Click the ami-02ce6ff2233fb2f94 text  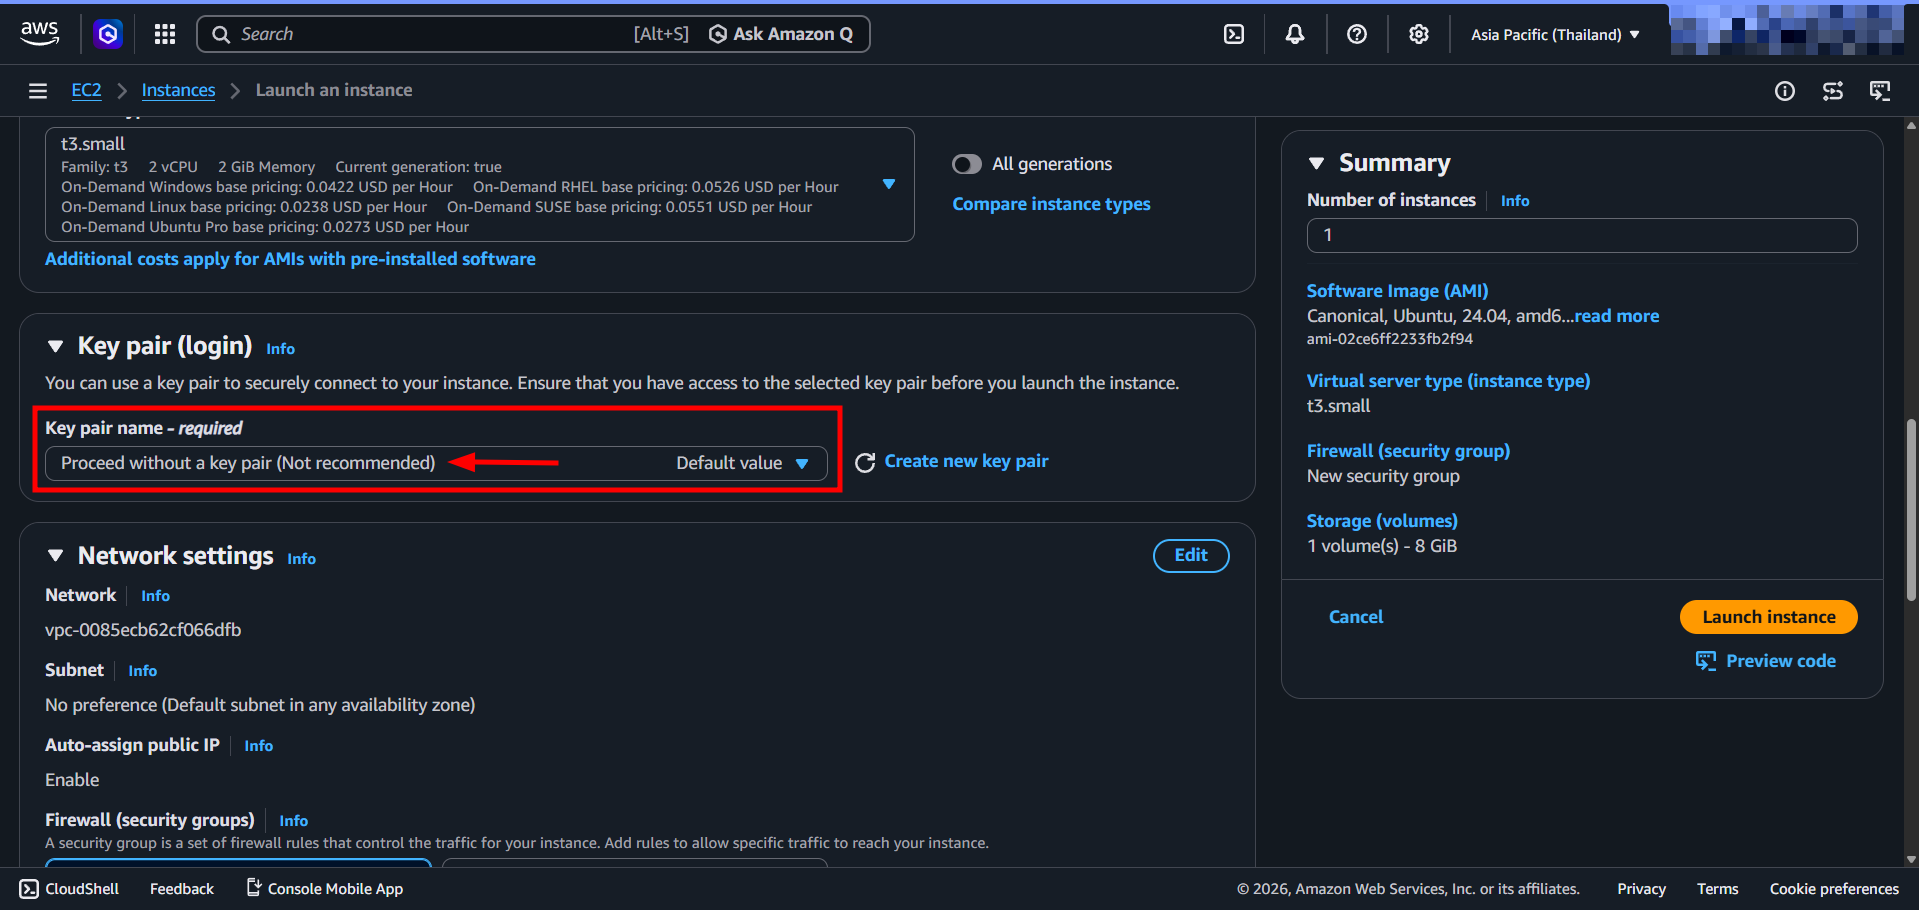pos(1389,339)
